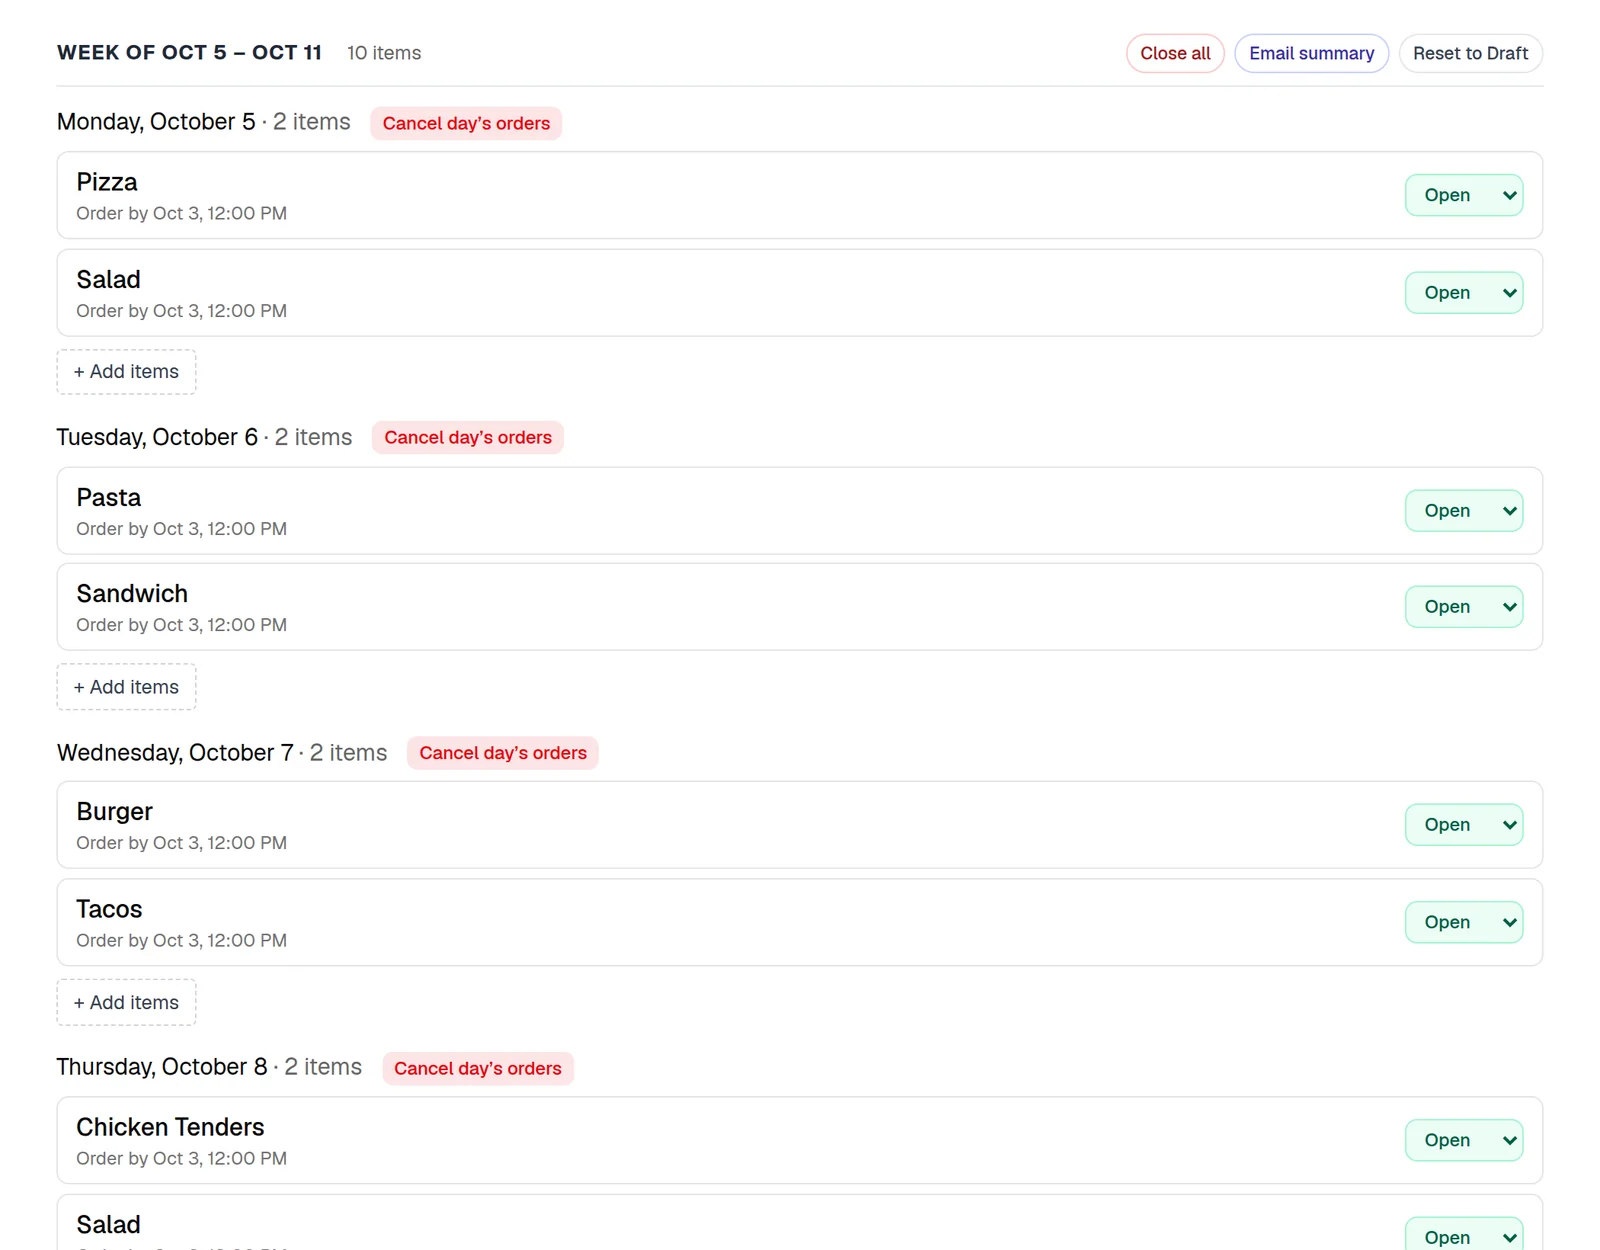Click the Monday, October 5 heading

point(156,122)
